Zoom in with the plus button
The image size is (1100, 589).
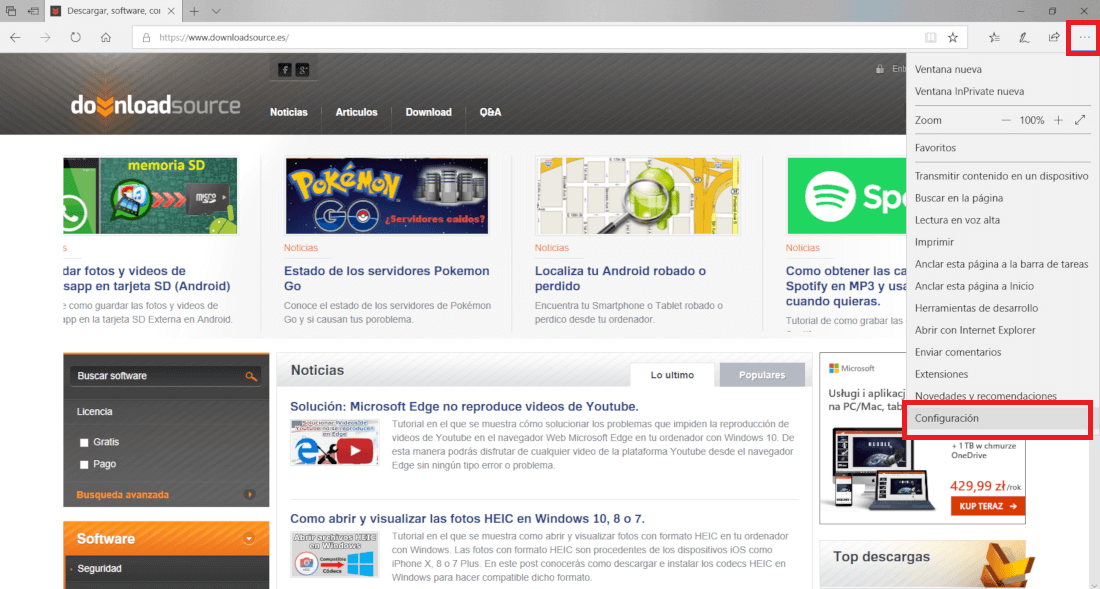pyautogui.click(x=1059, y=121)
